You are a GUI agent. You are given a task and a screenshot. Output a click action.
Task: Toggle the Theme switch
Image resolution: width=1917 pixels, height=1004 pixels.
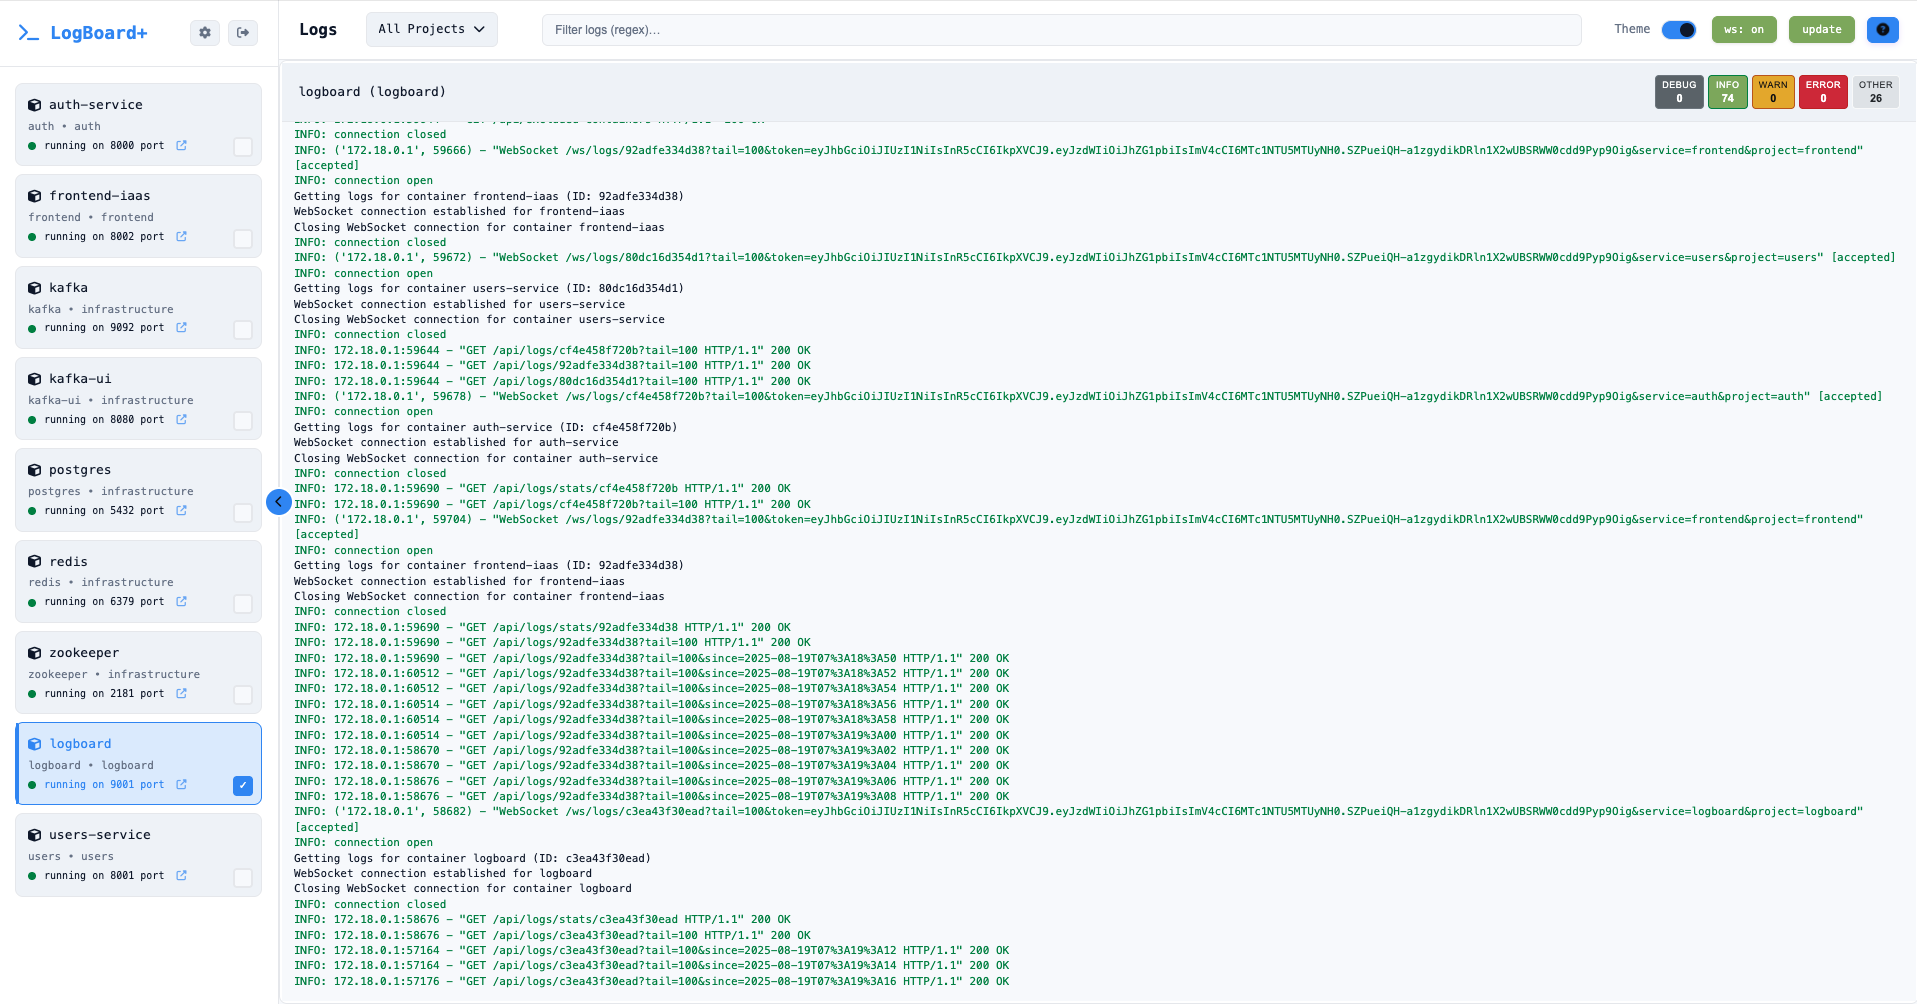[x=1678, y=30]
